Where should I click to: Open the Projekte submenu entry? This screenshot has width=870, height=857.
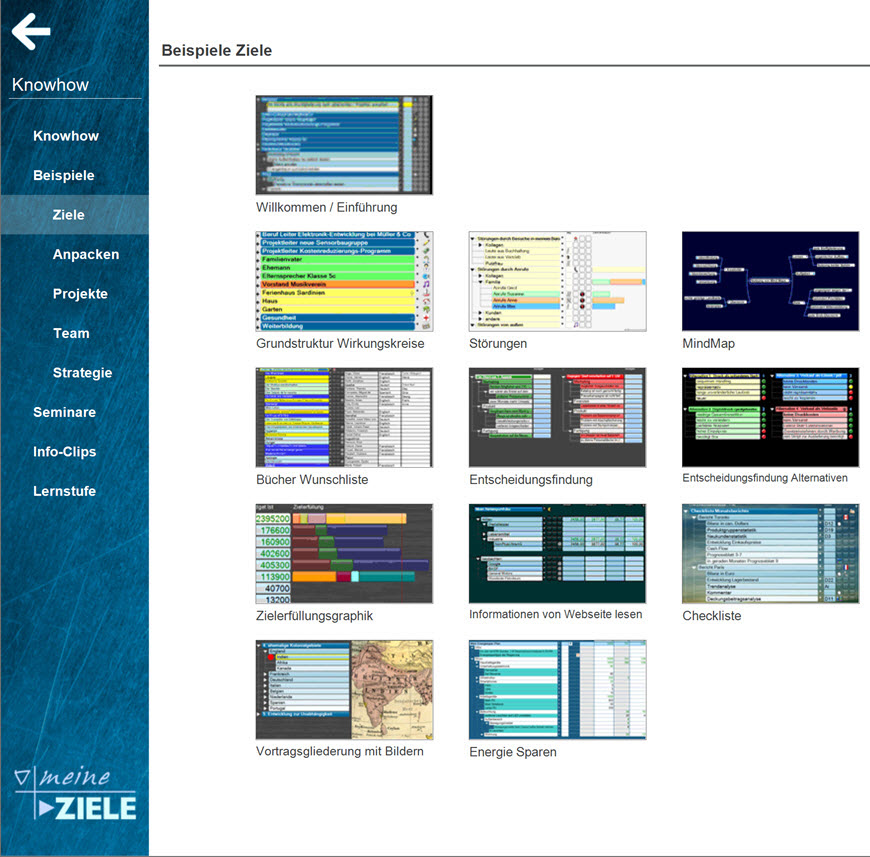(80, 294)
